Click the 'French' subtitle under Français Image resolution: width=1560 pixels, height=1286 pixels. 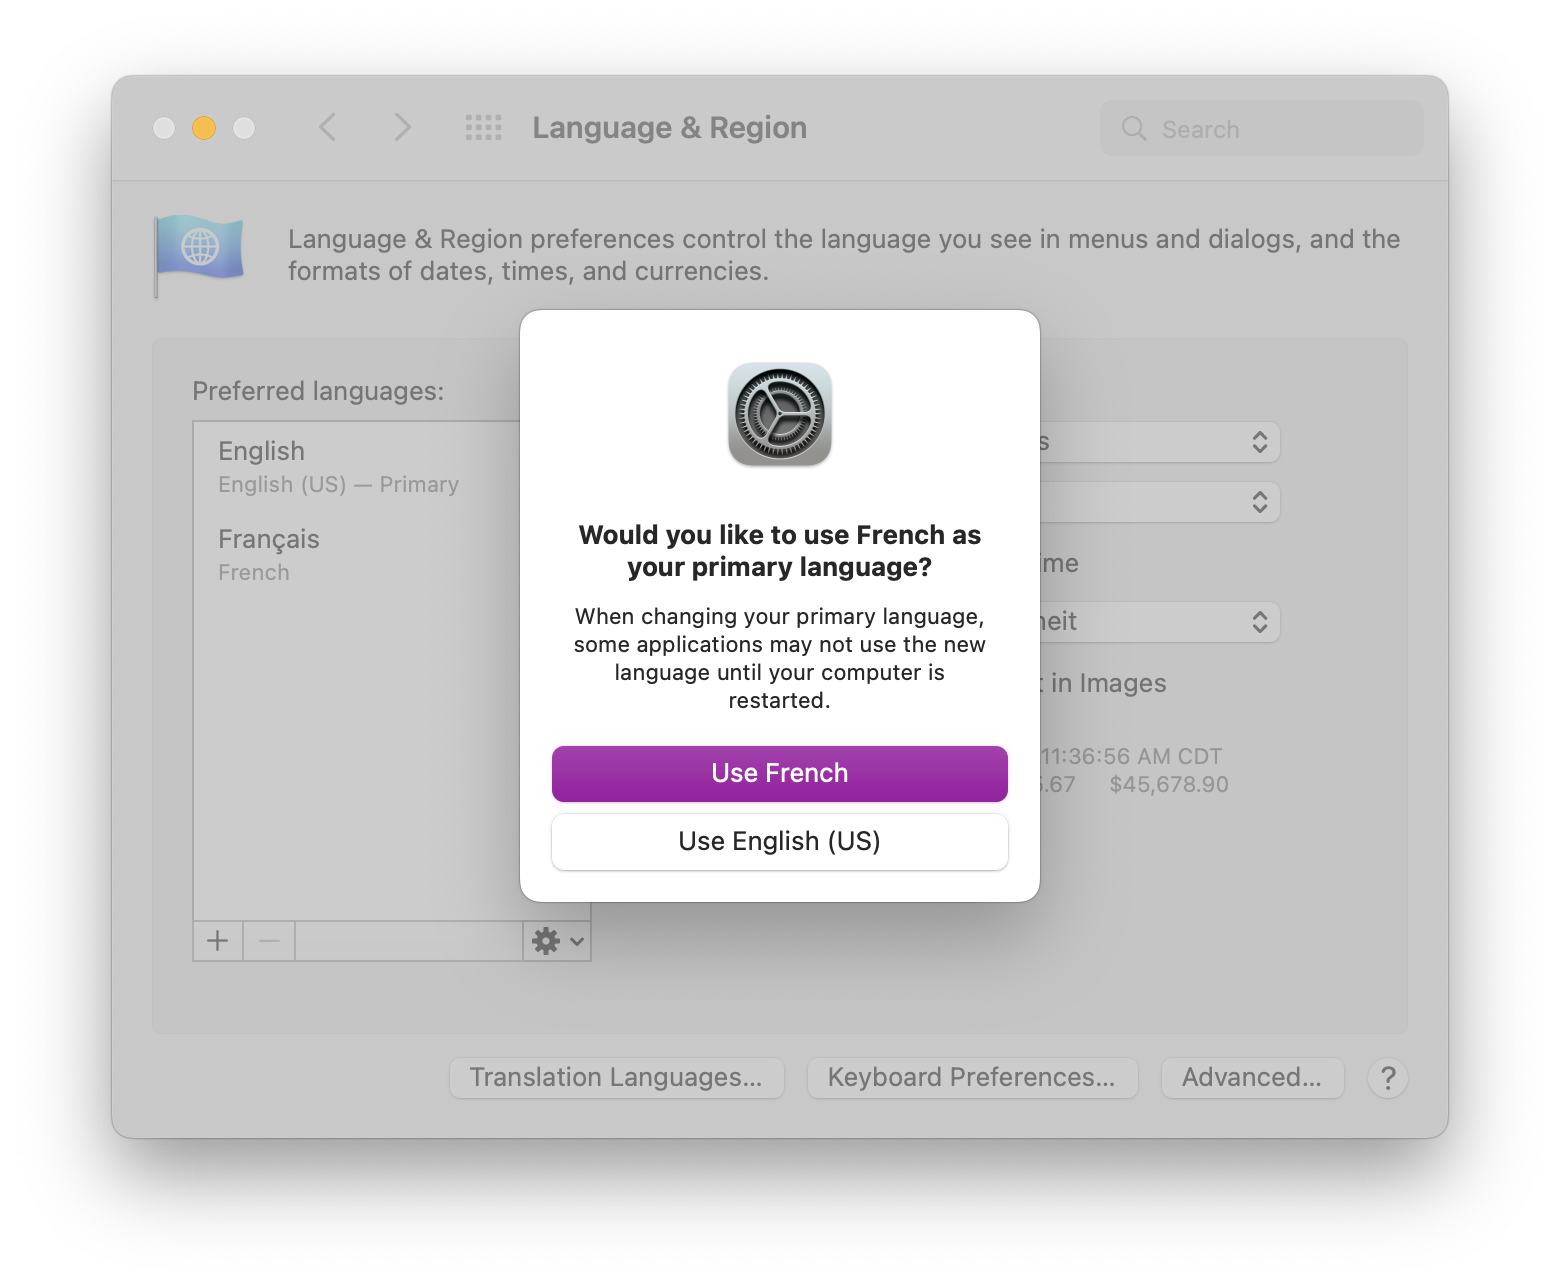tap(254, 572)
